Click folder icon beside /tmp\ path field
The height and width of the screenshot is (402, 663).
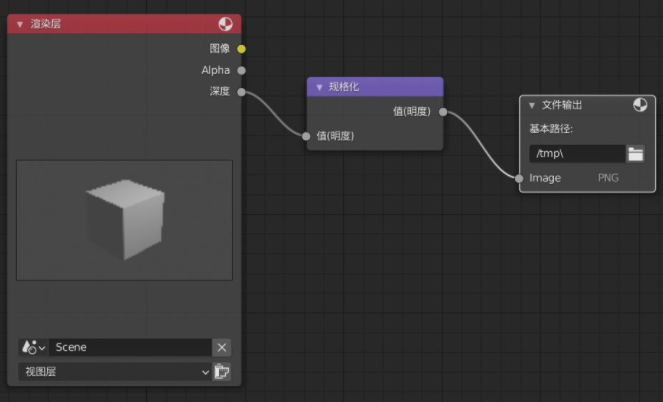[636, 153]
